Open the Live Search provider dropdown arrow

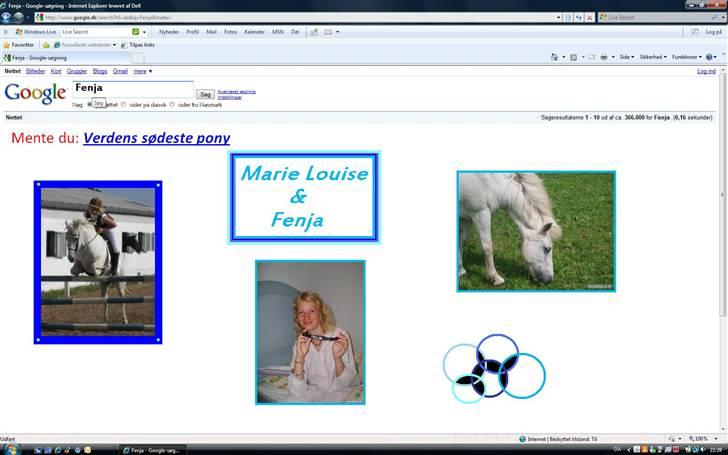point(722,18)
